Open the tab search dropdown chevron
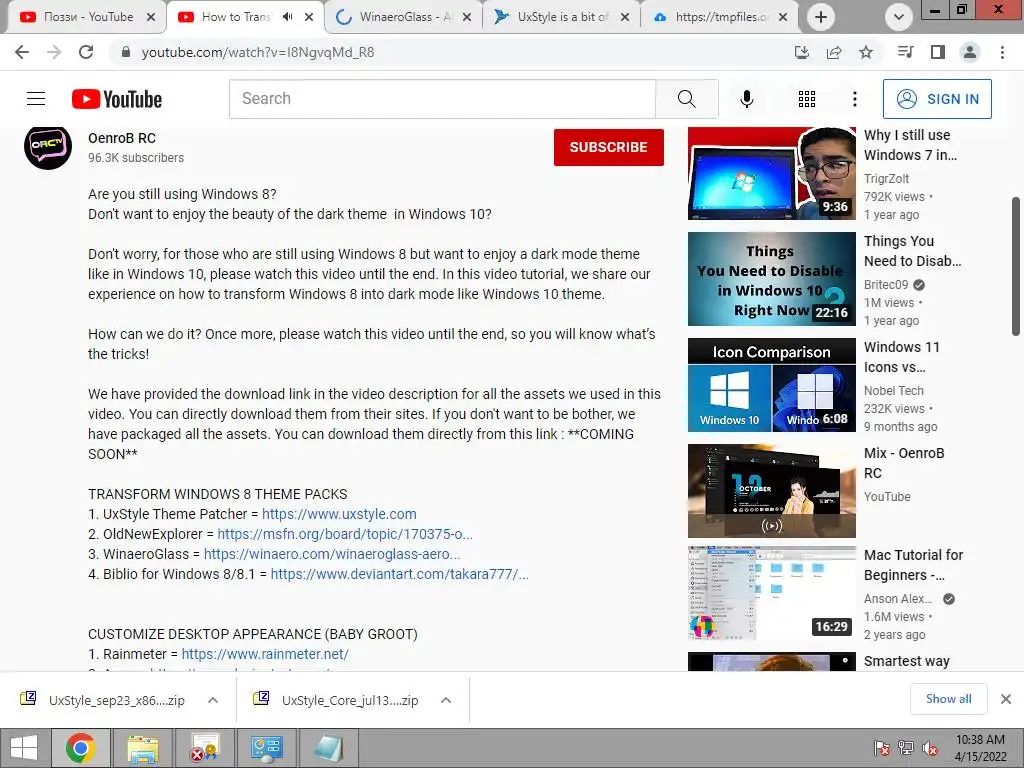The image size is (1024, 768). (x=899, y=17)
